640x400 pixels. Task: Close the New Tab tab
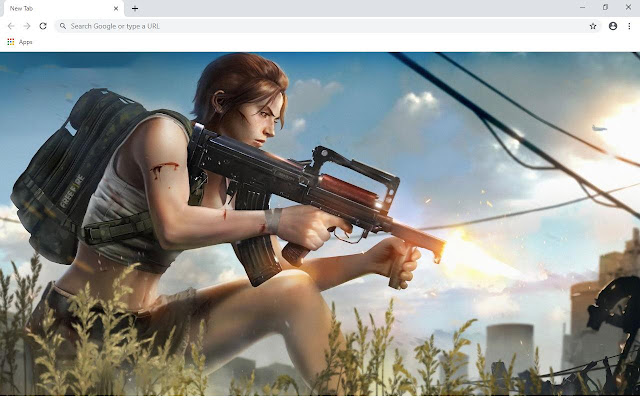116,8
